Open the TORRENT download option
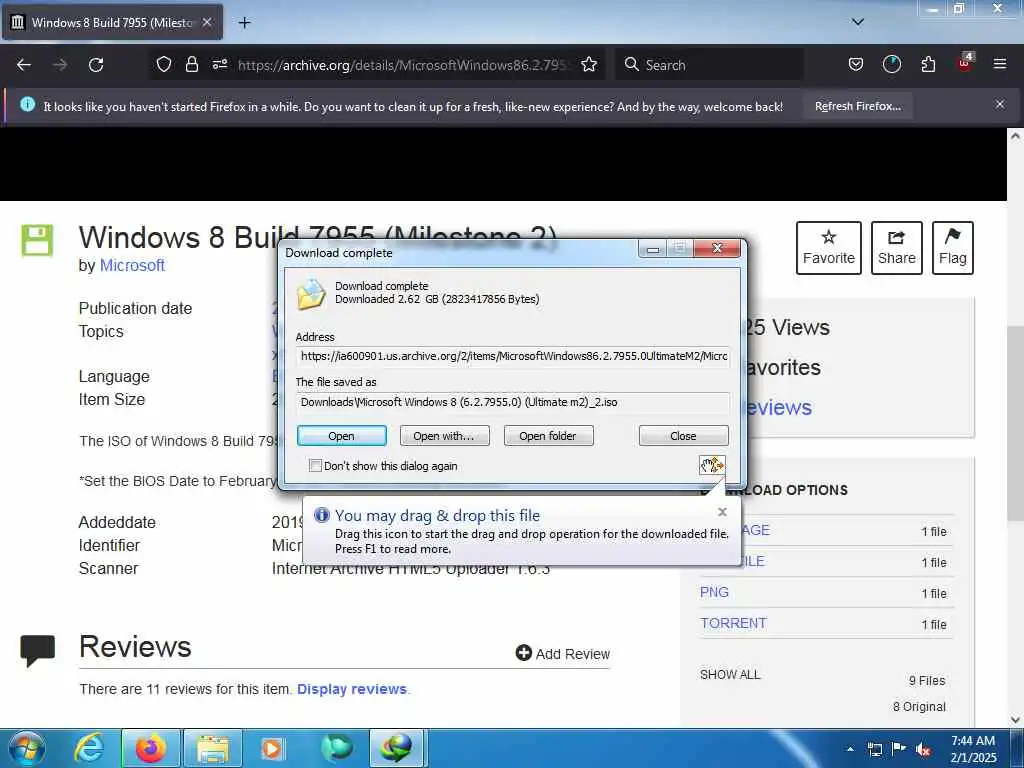The image size is (1024, 768). tap(733, 623)
